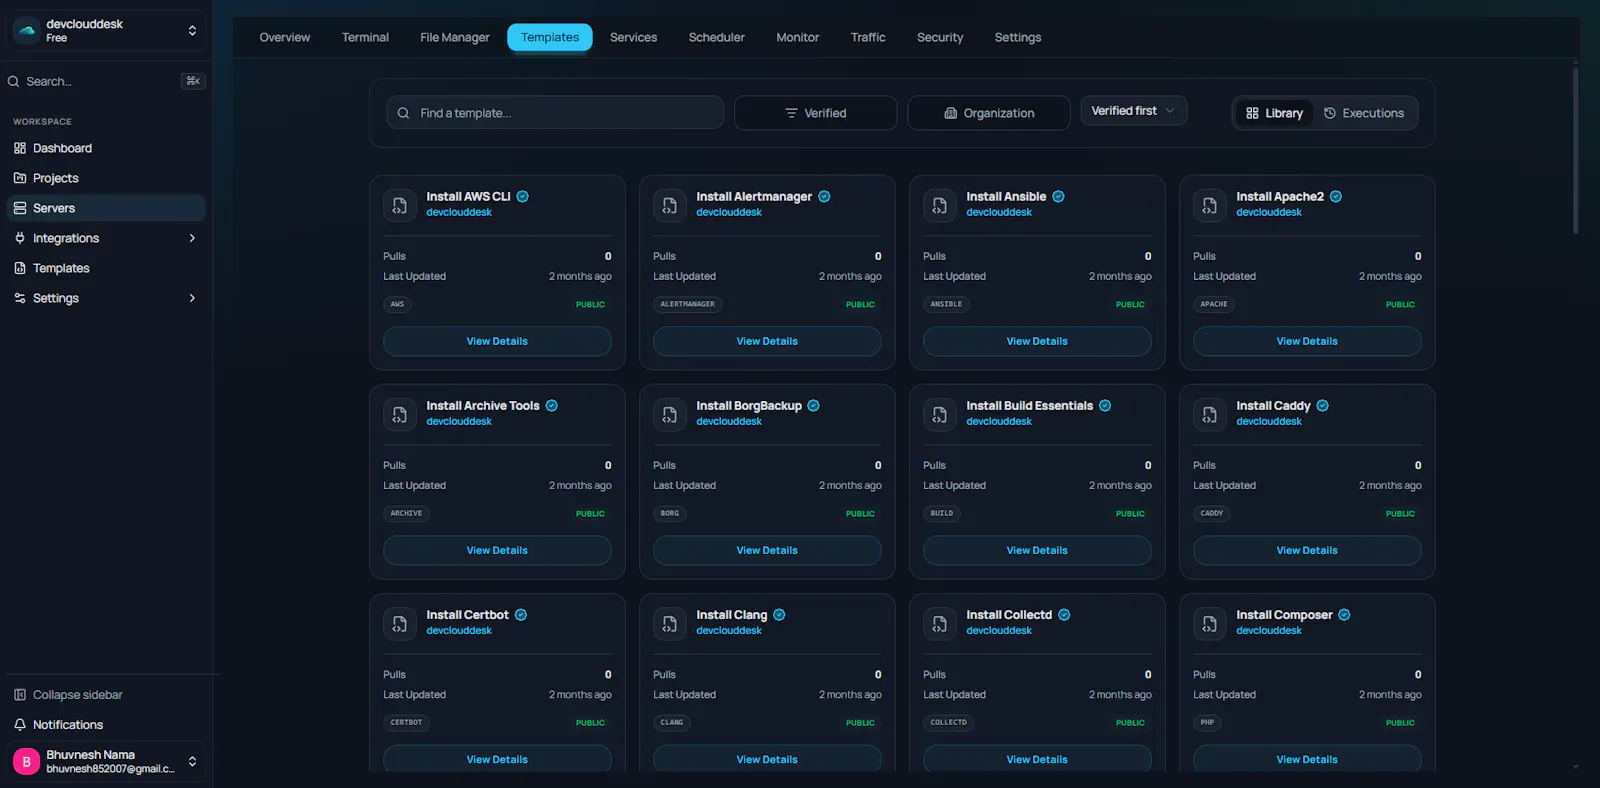Open the Settings tab in top bar
Image resolution: width=1600 pixels, height=788 pixels.
[x=1018, y=37]
